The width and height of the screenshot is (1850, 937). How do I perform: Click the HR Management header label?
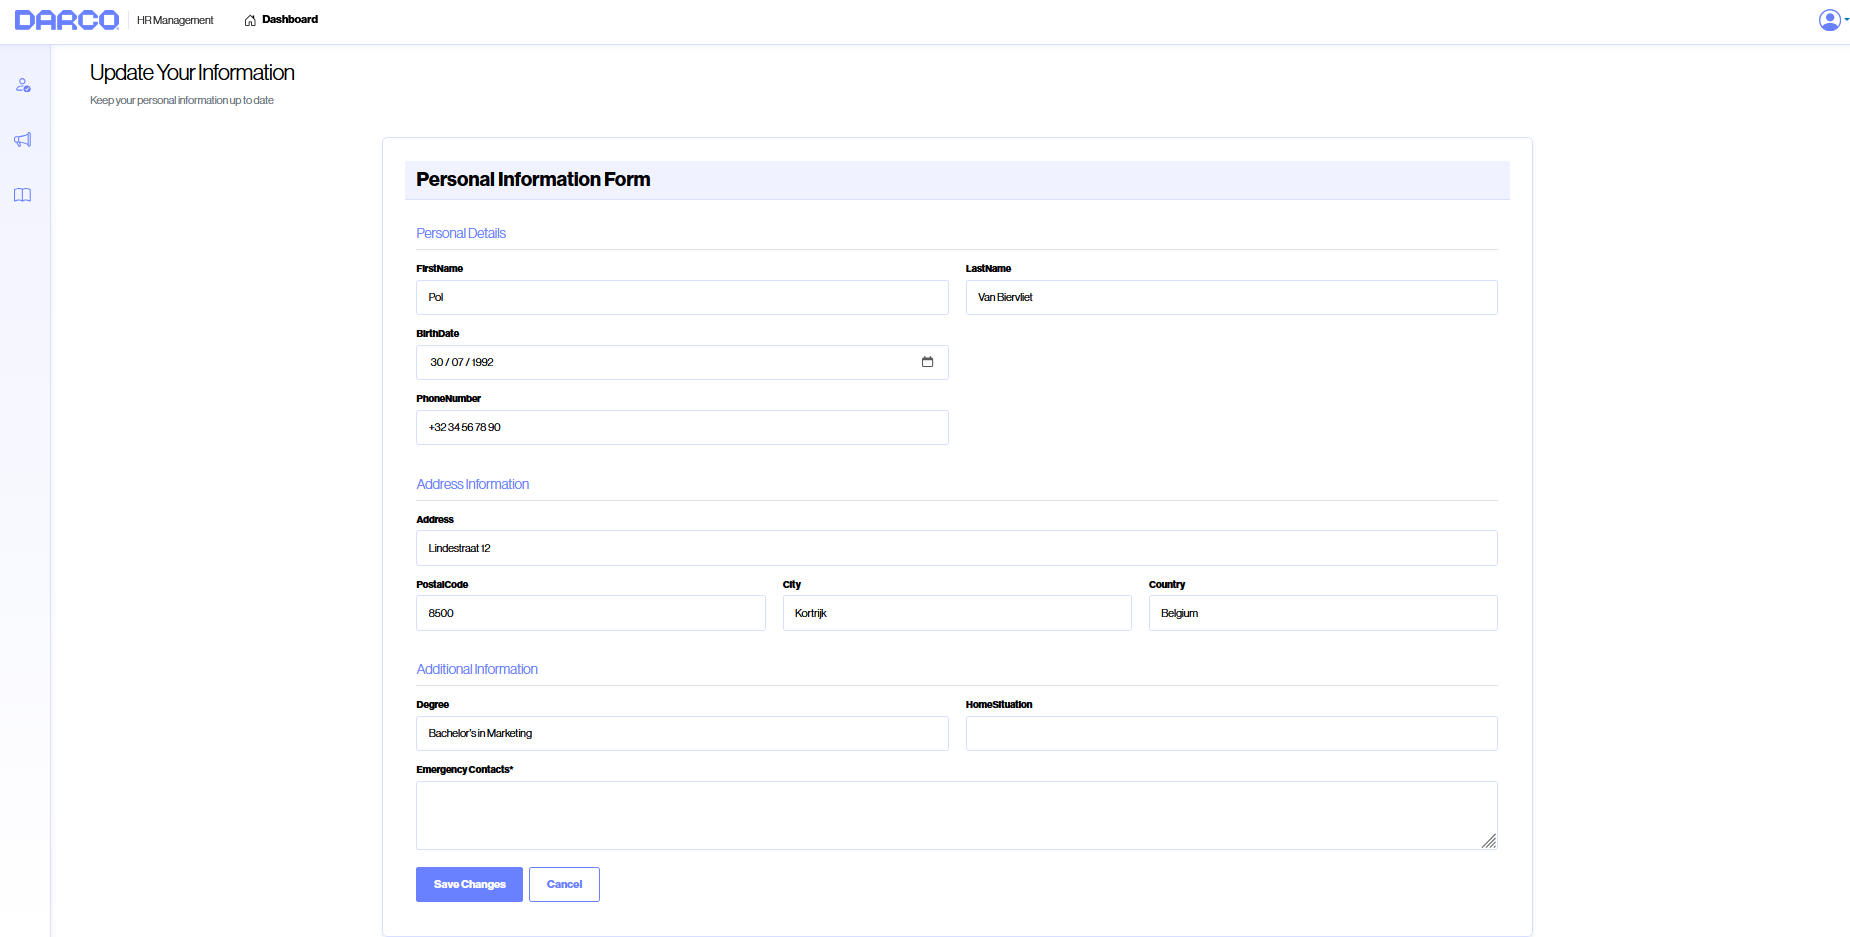click(175, 20)
